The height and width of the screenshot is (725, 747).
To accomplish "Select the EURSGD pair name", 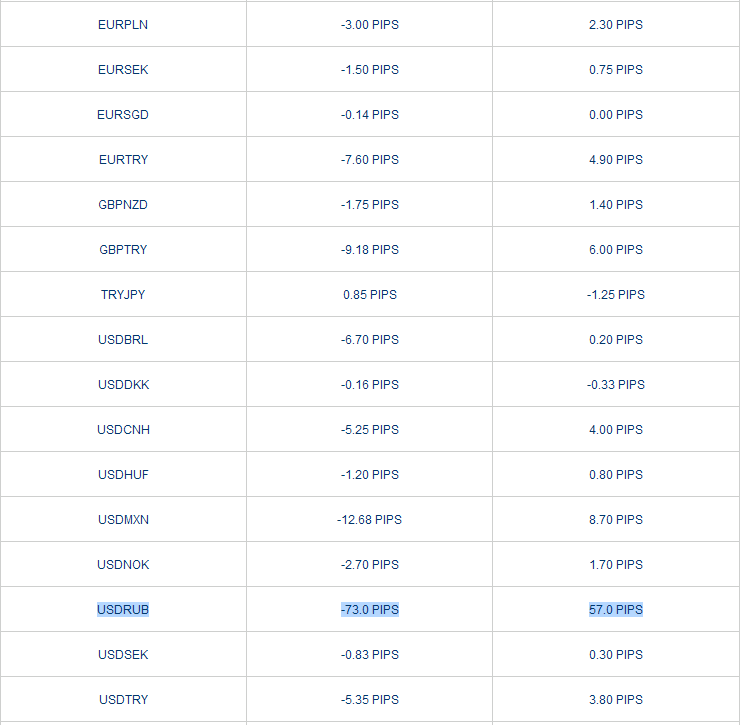I will point(123,114).
